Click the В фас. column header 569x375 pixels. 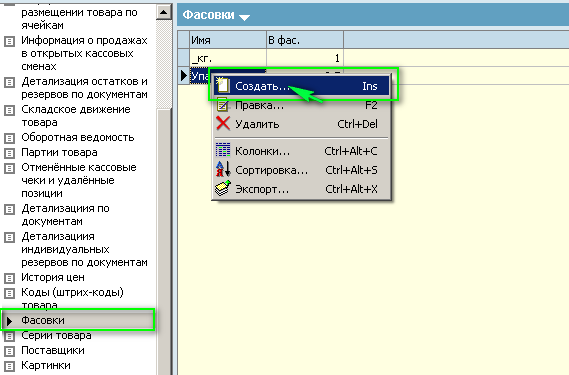pyautogui.click(x=305, y=40)
